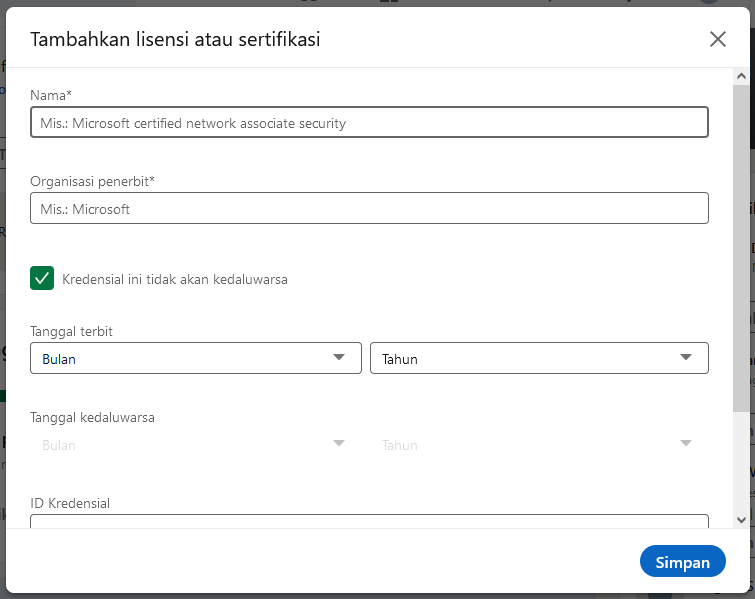The height and width of the screenshot is (599, 755).
Task: Click the 'Nama*' field label
Action: click(51, 95)
